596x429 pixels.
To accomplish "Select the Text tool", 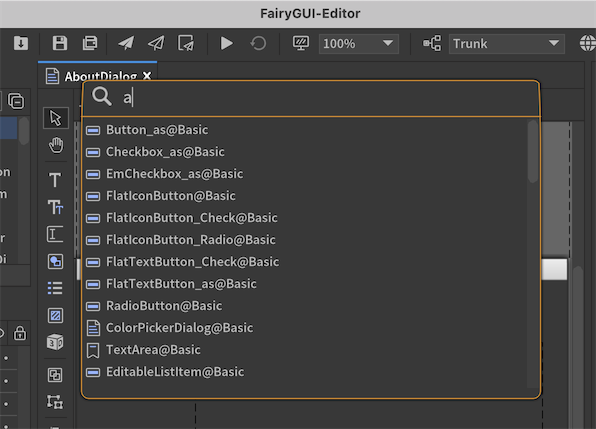I will (x=55, y=179).
